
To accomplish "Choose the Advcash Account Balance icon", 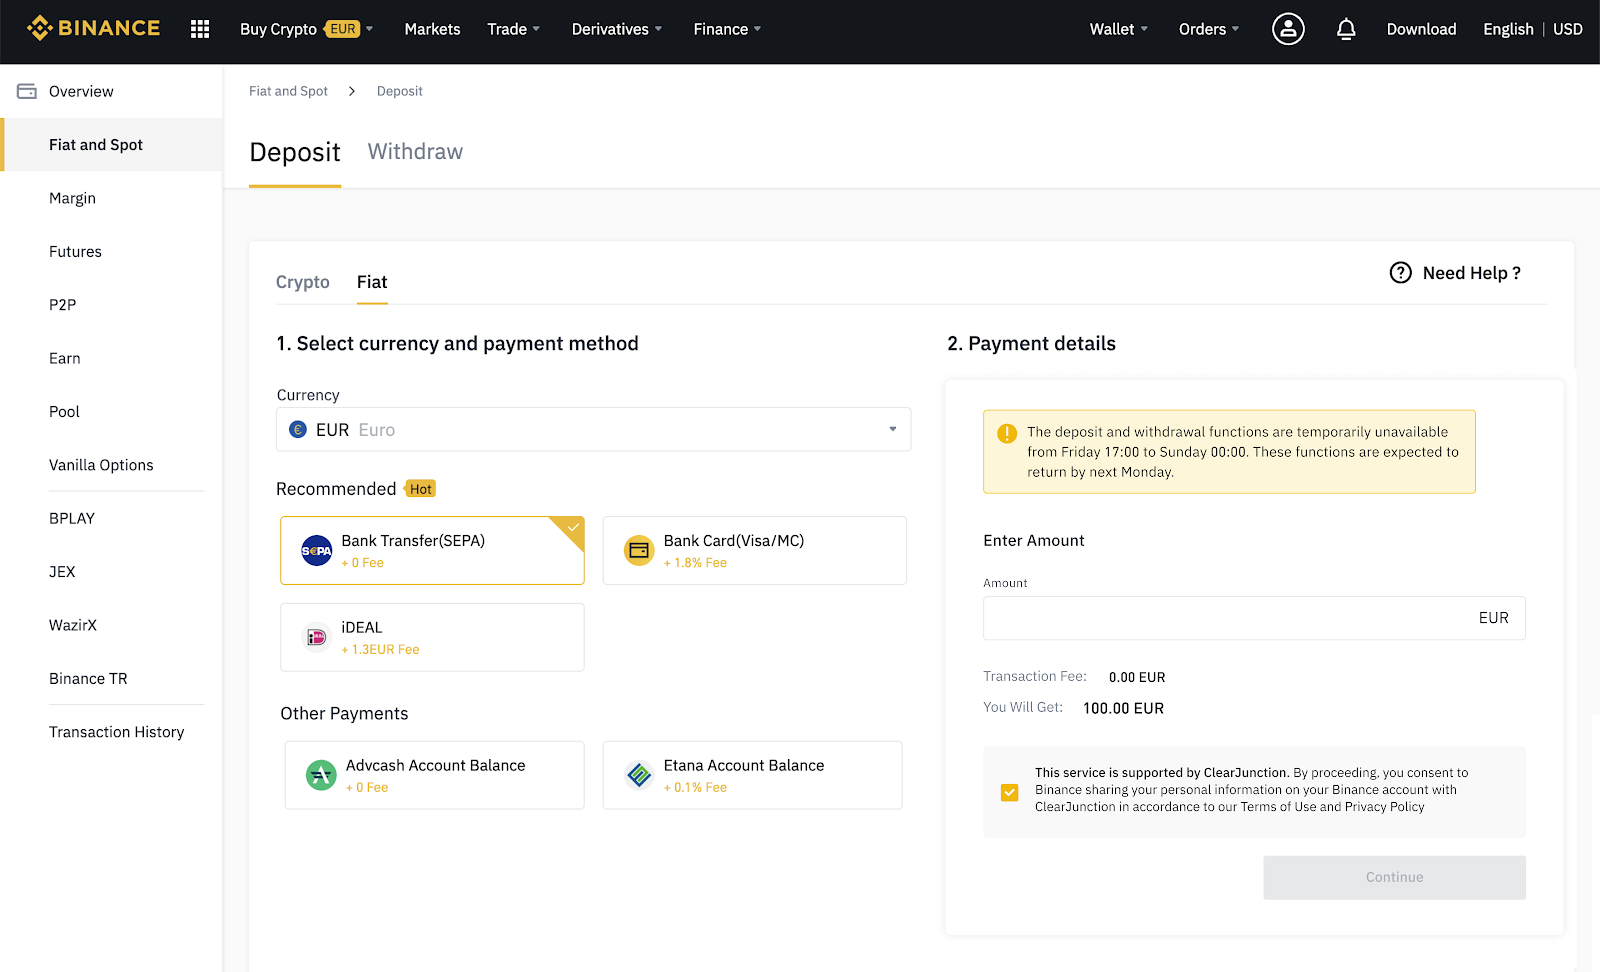I will (x=321, y=775).
